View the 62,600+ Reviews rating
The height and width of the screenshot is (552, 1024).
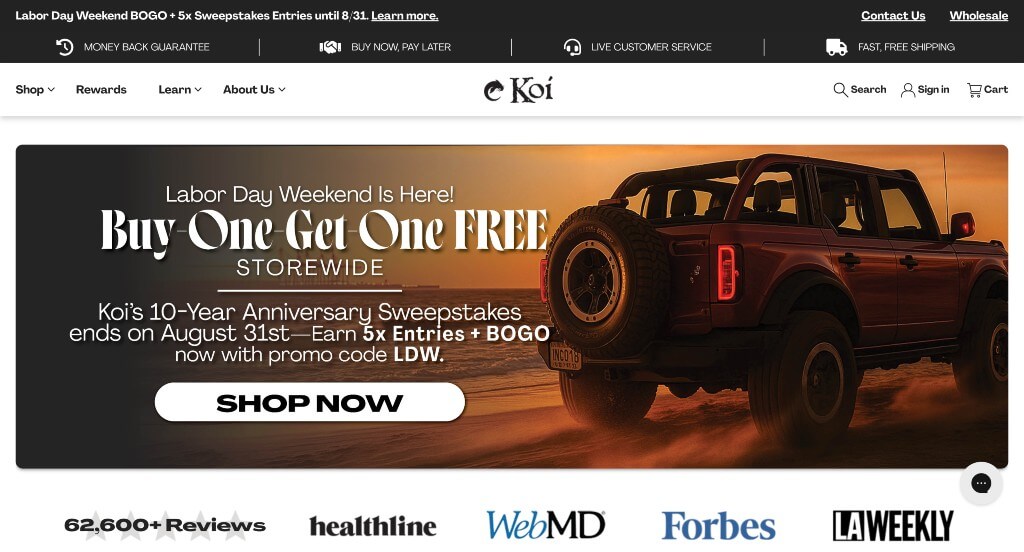coord(165,525)
